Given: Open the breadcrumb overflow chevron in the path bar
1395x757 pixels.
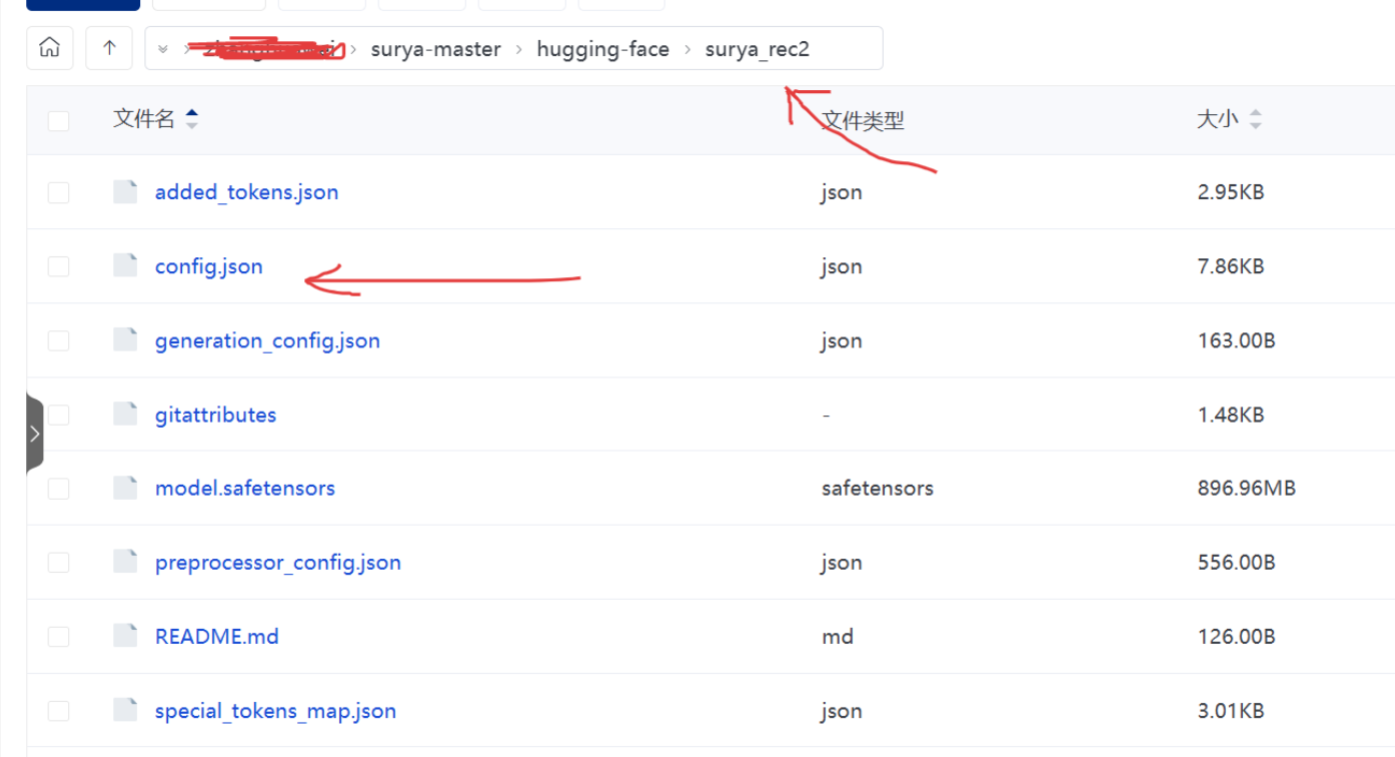Looking at the screenshot, I should [162, 48].
